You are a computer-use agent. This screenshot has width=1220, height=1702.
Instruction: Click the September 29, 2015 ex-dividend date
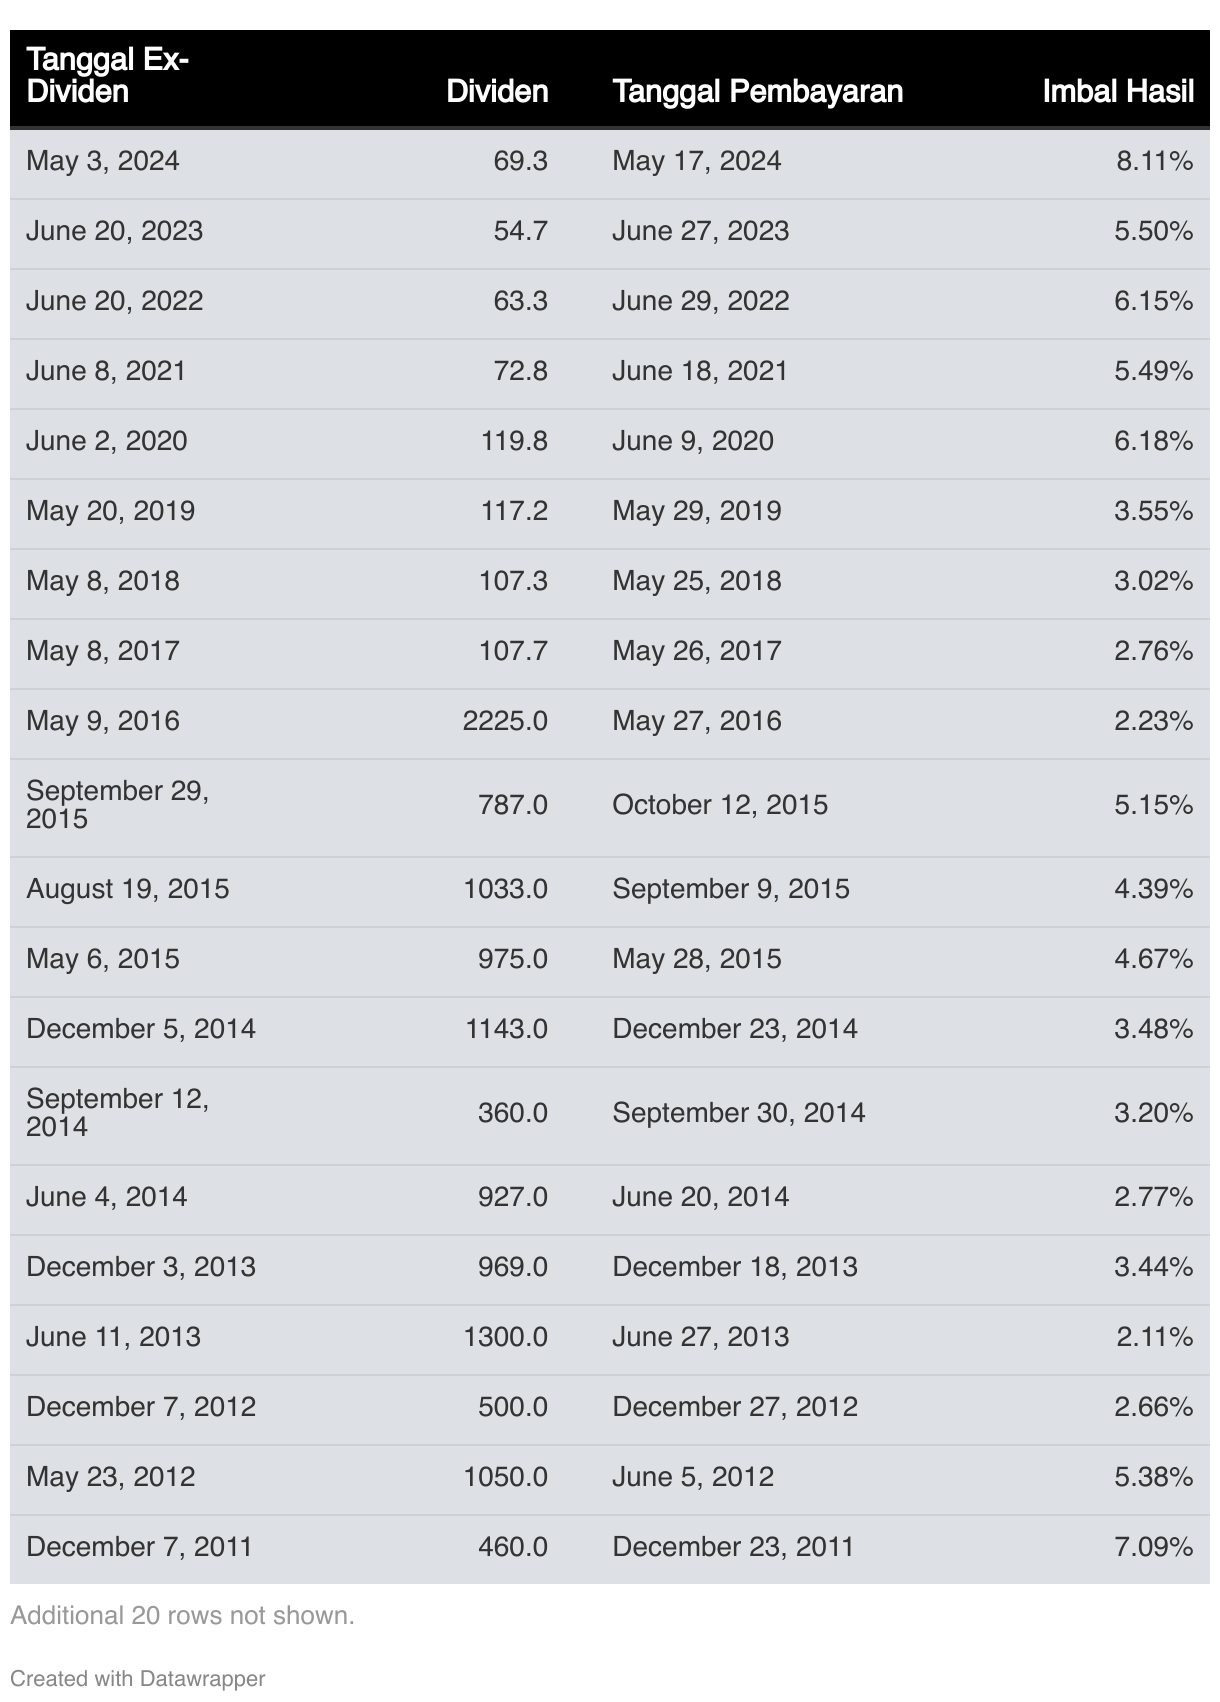(x=118, y=805)
